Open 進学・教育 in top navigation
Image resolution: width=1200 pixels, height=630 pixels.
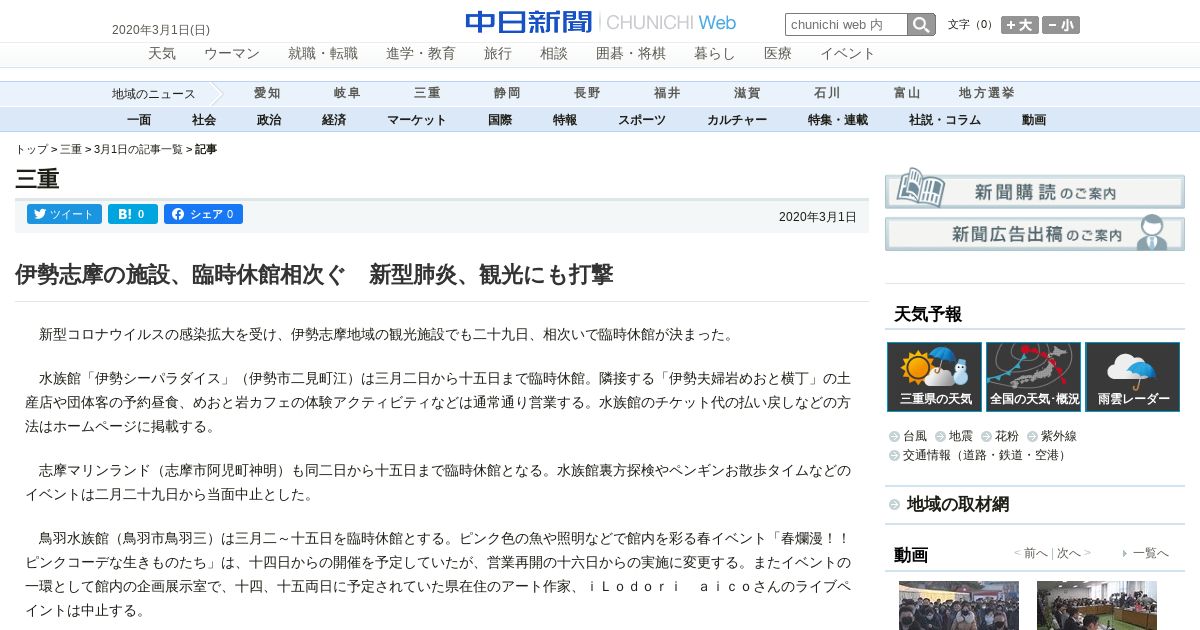(421, 54)
